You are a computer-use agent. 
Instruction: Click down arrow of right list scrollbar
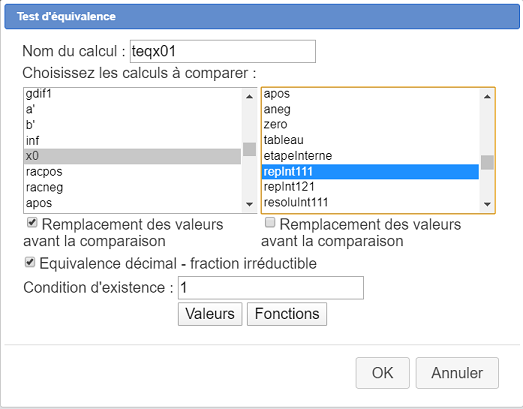coord(487,204)
